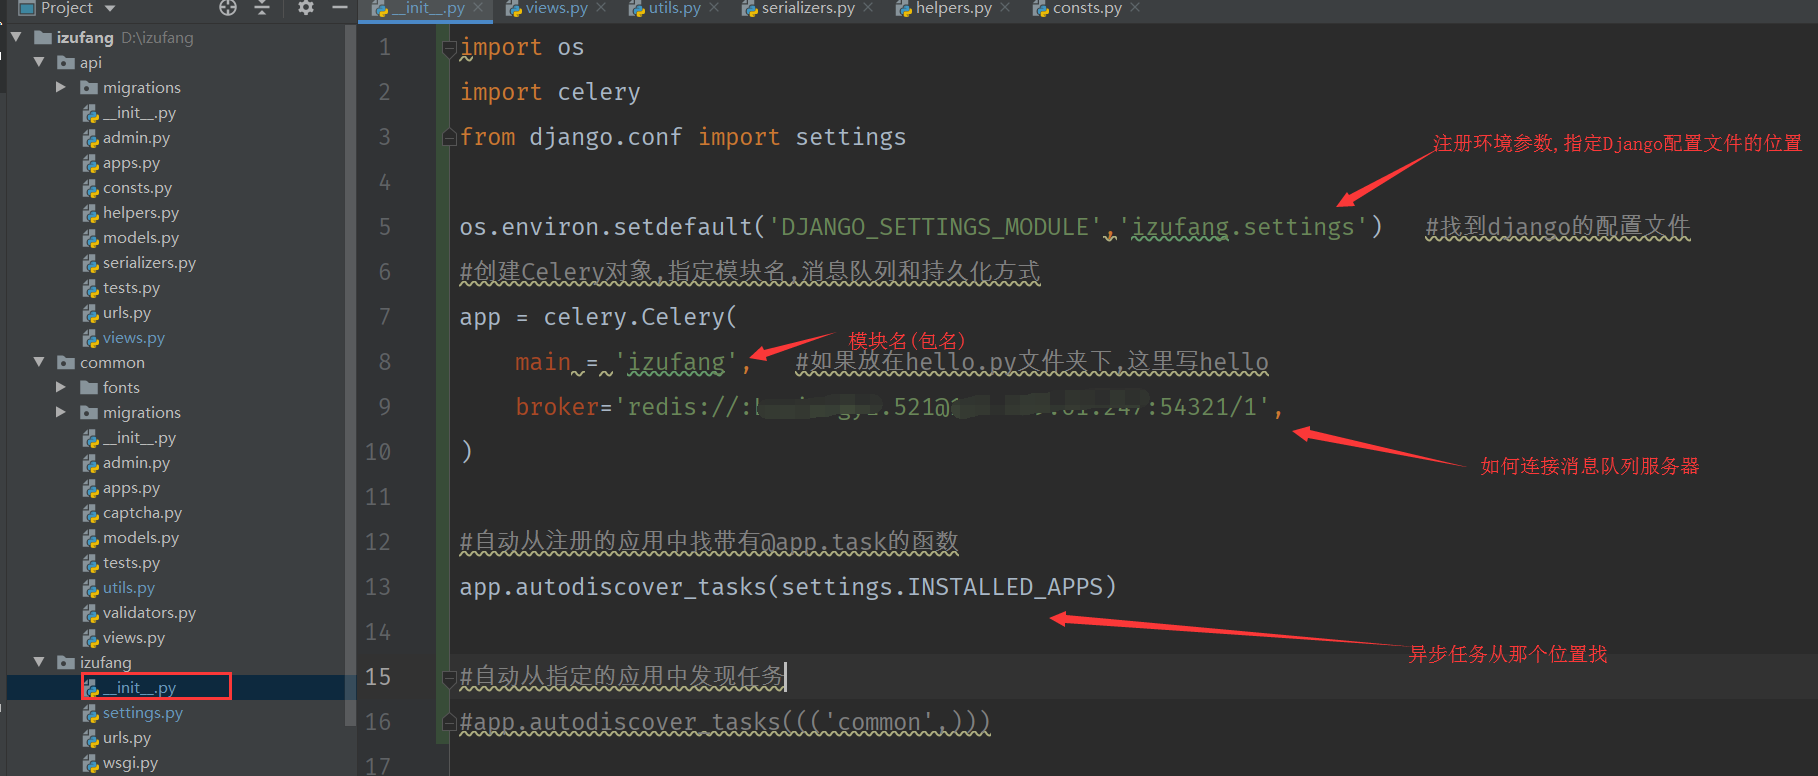Image resolution: width=1818 pixels, height=776 pixels.
Task: Close the __init__.py editor tab
Action: (x=478, y=8)
